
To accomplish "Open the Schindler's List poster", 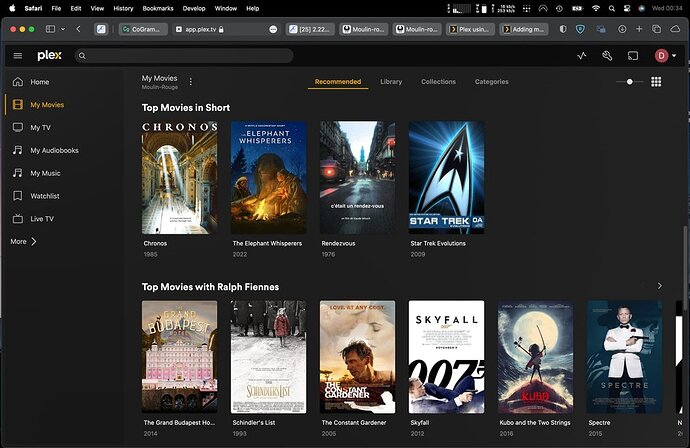I will (268, 357).
